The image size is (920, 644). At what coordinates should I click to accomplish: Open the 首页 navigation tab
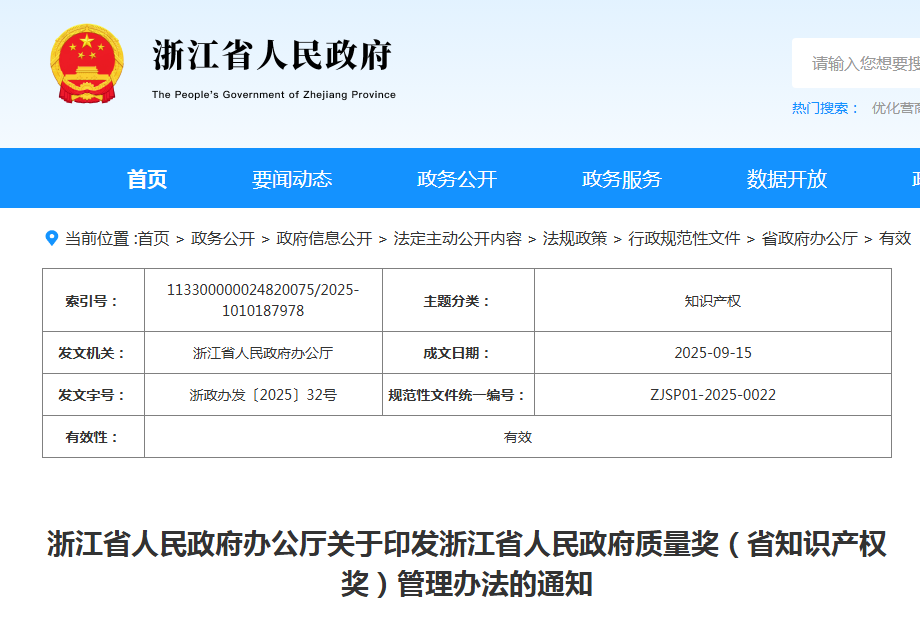click(147, 179)
